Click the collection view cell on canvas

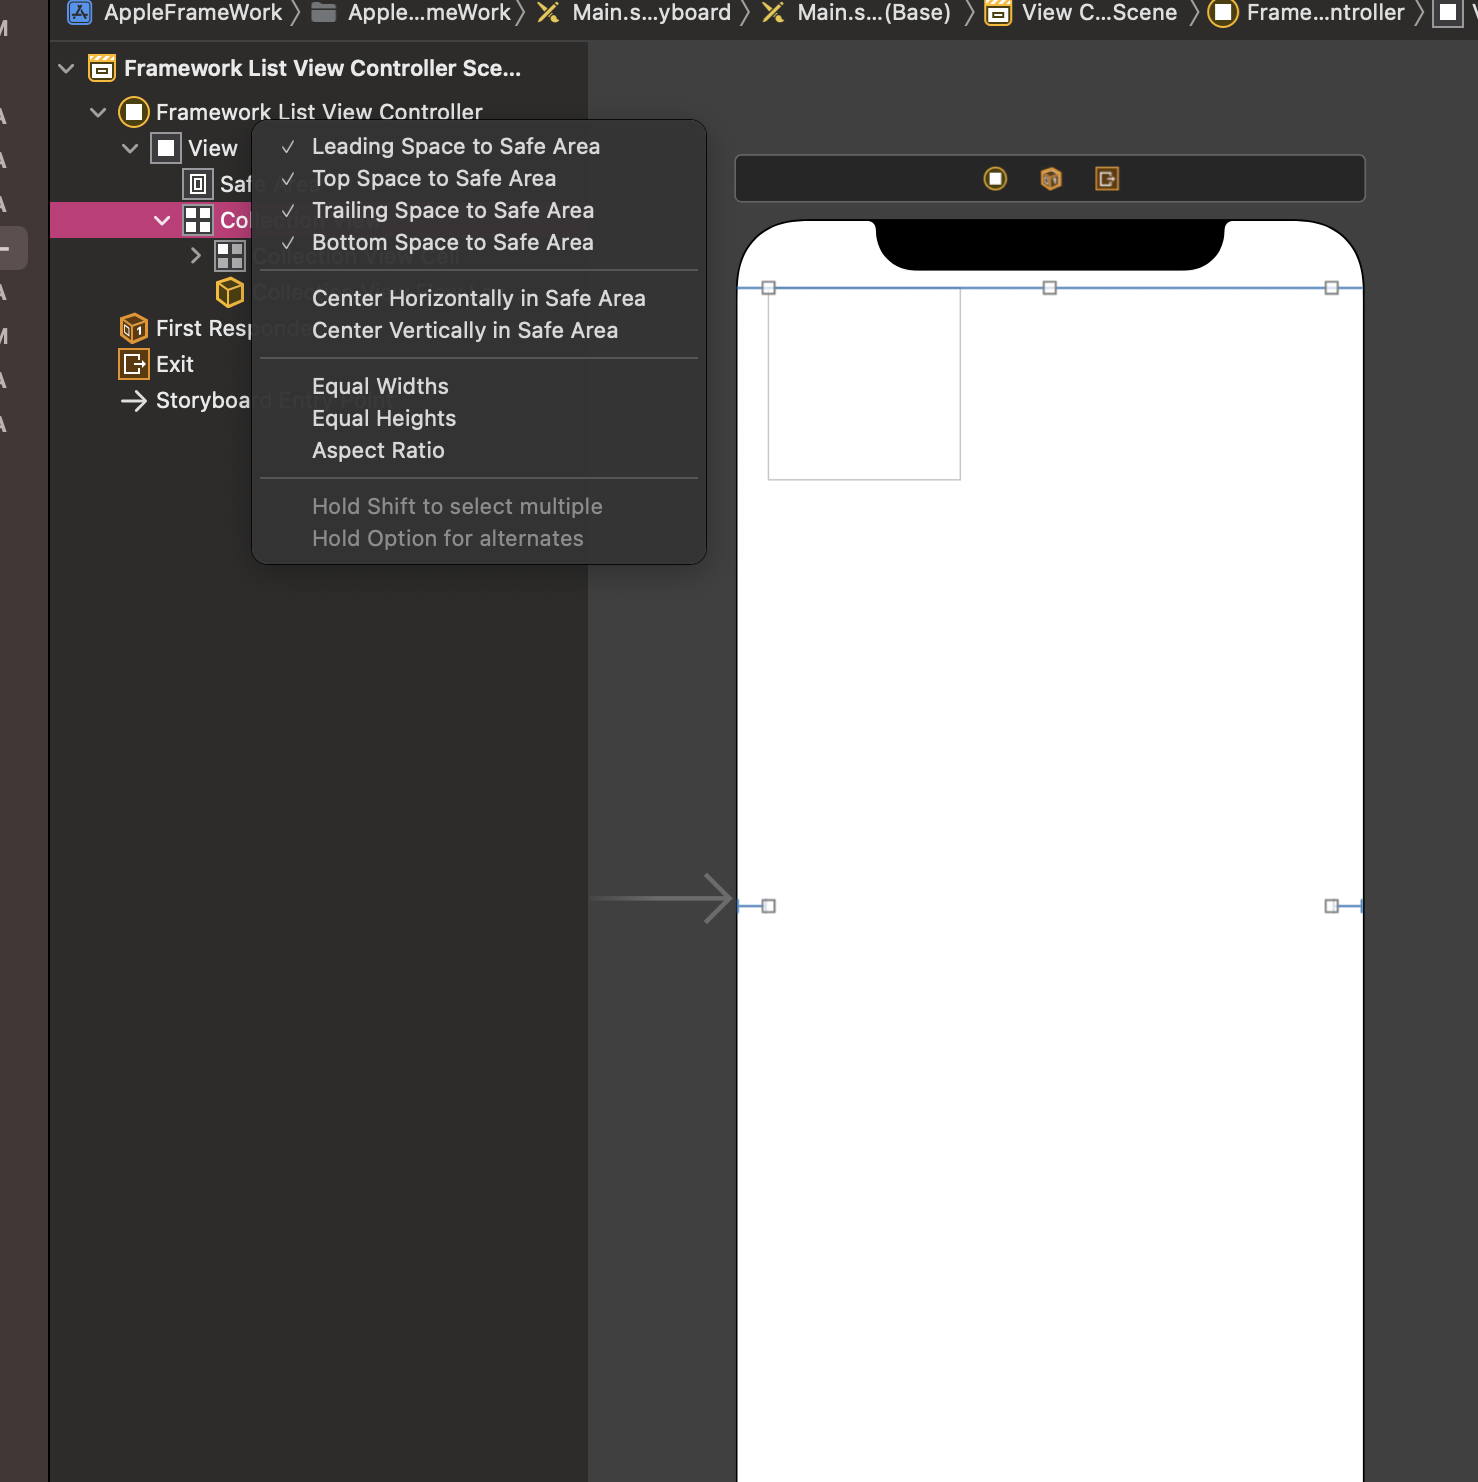[x=864, y=384]
